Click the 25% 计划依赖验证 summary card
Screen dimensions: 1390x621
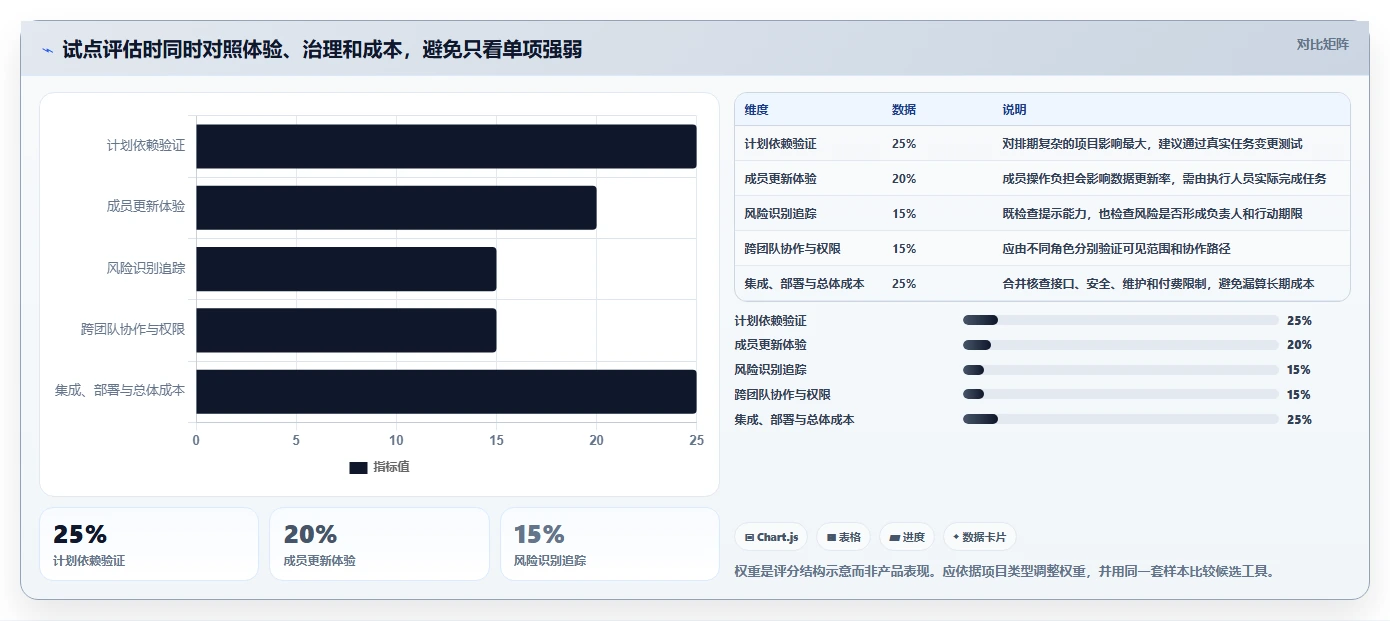tap(149, 544)
